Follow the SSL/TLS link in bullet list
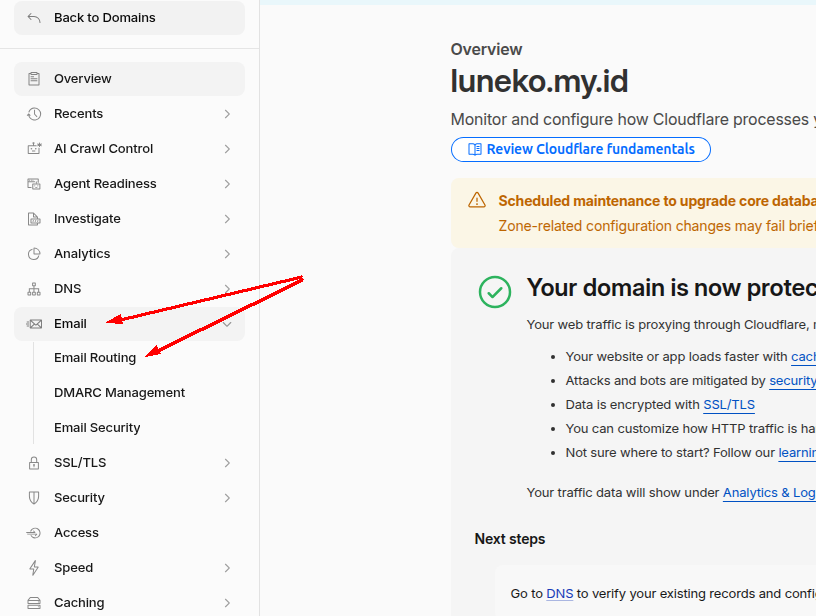This screenshot has width=816, height=616. (729, 405)
